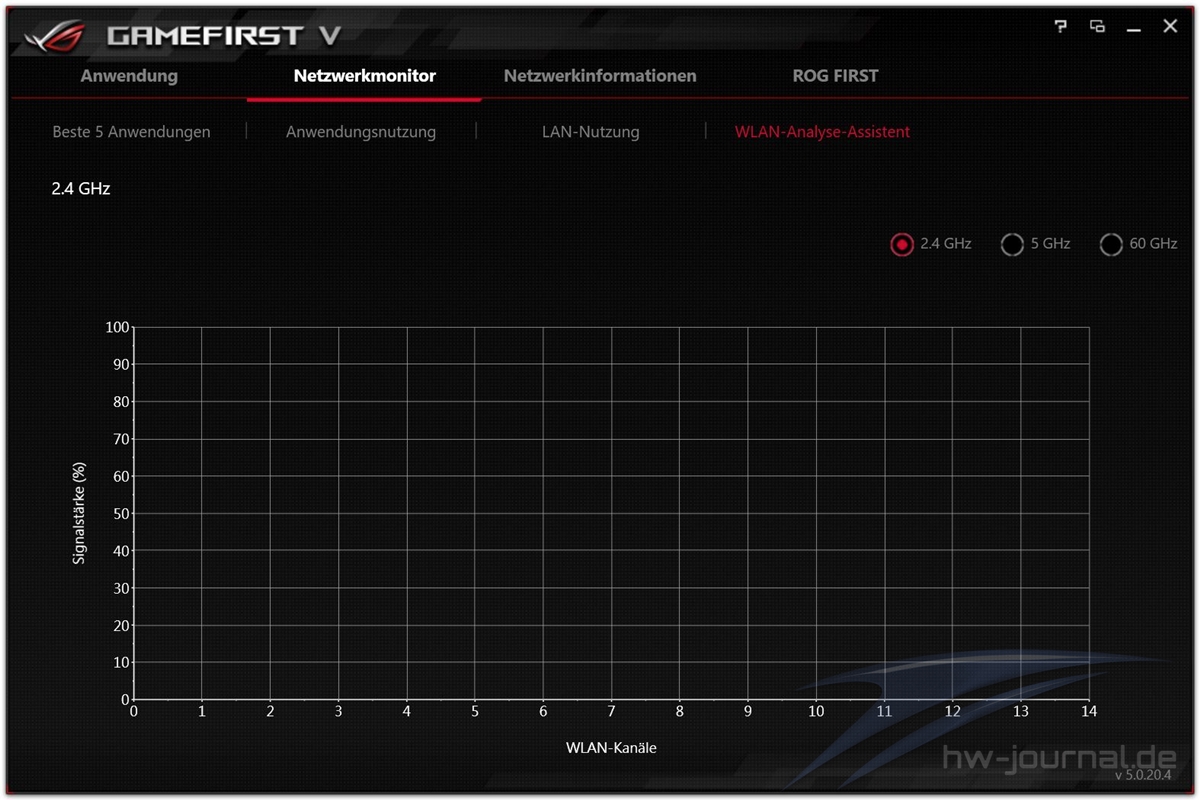Open Beste 5 Anwendungen sub-tab
1200x800 pixels.
tap(131, 131)
